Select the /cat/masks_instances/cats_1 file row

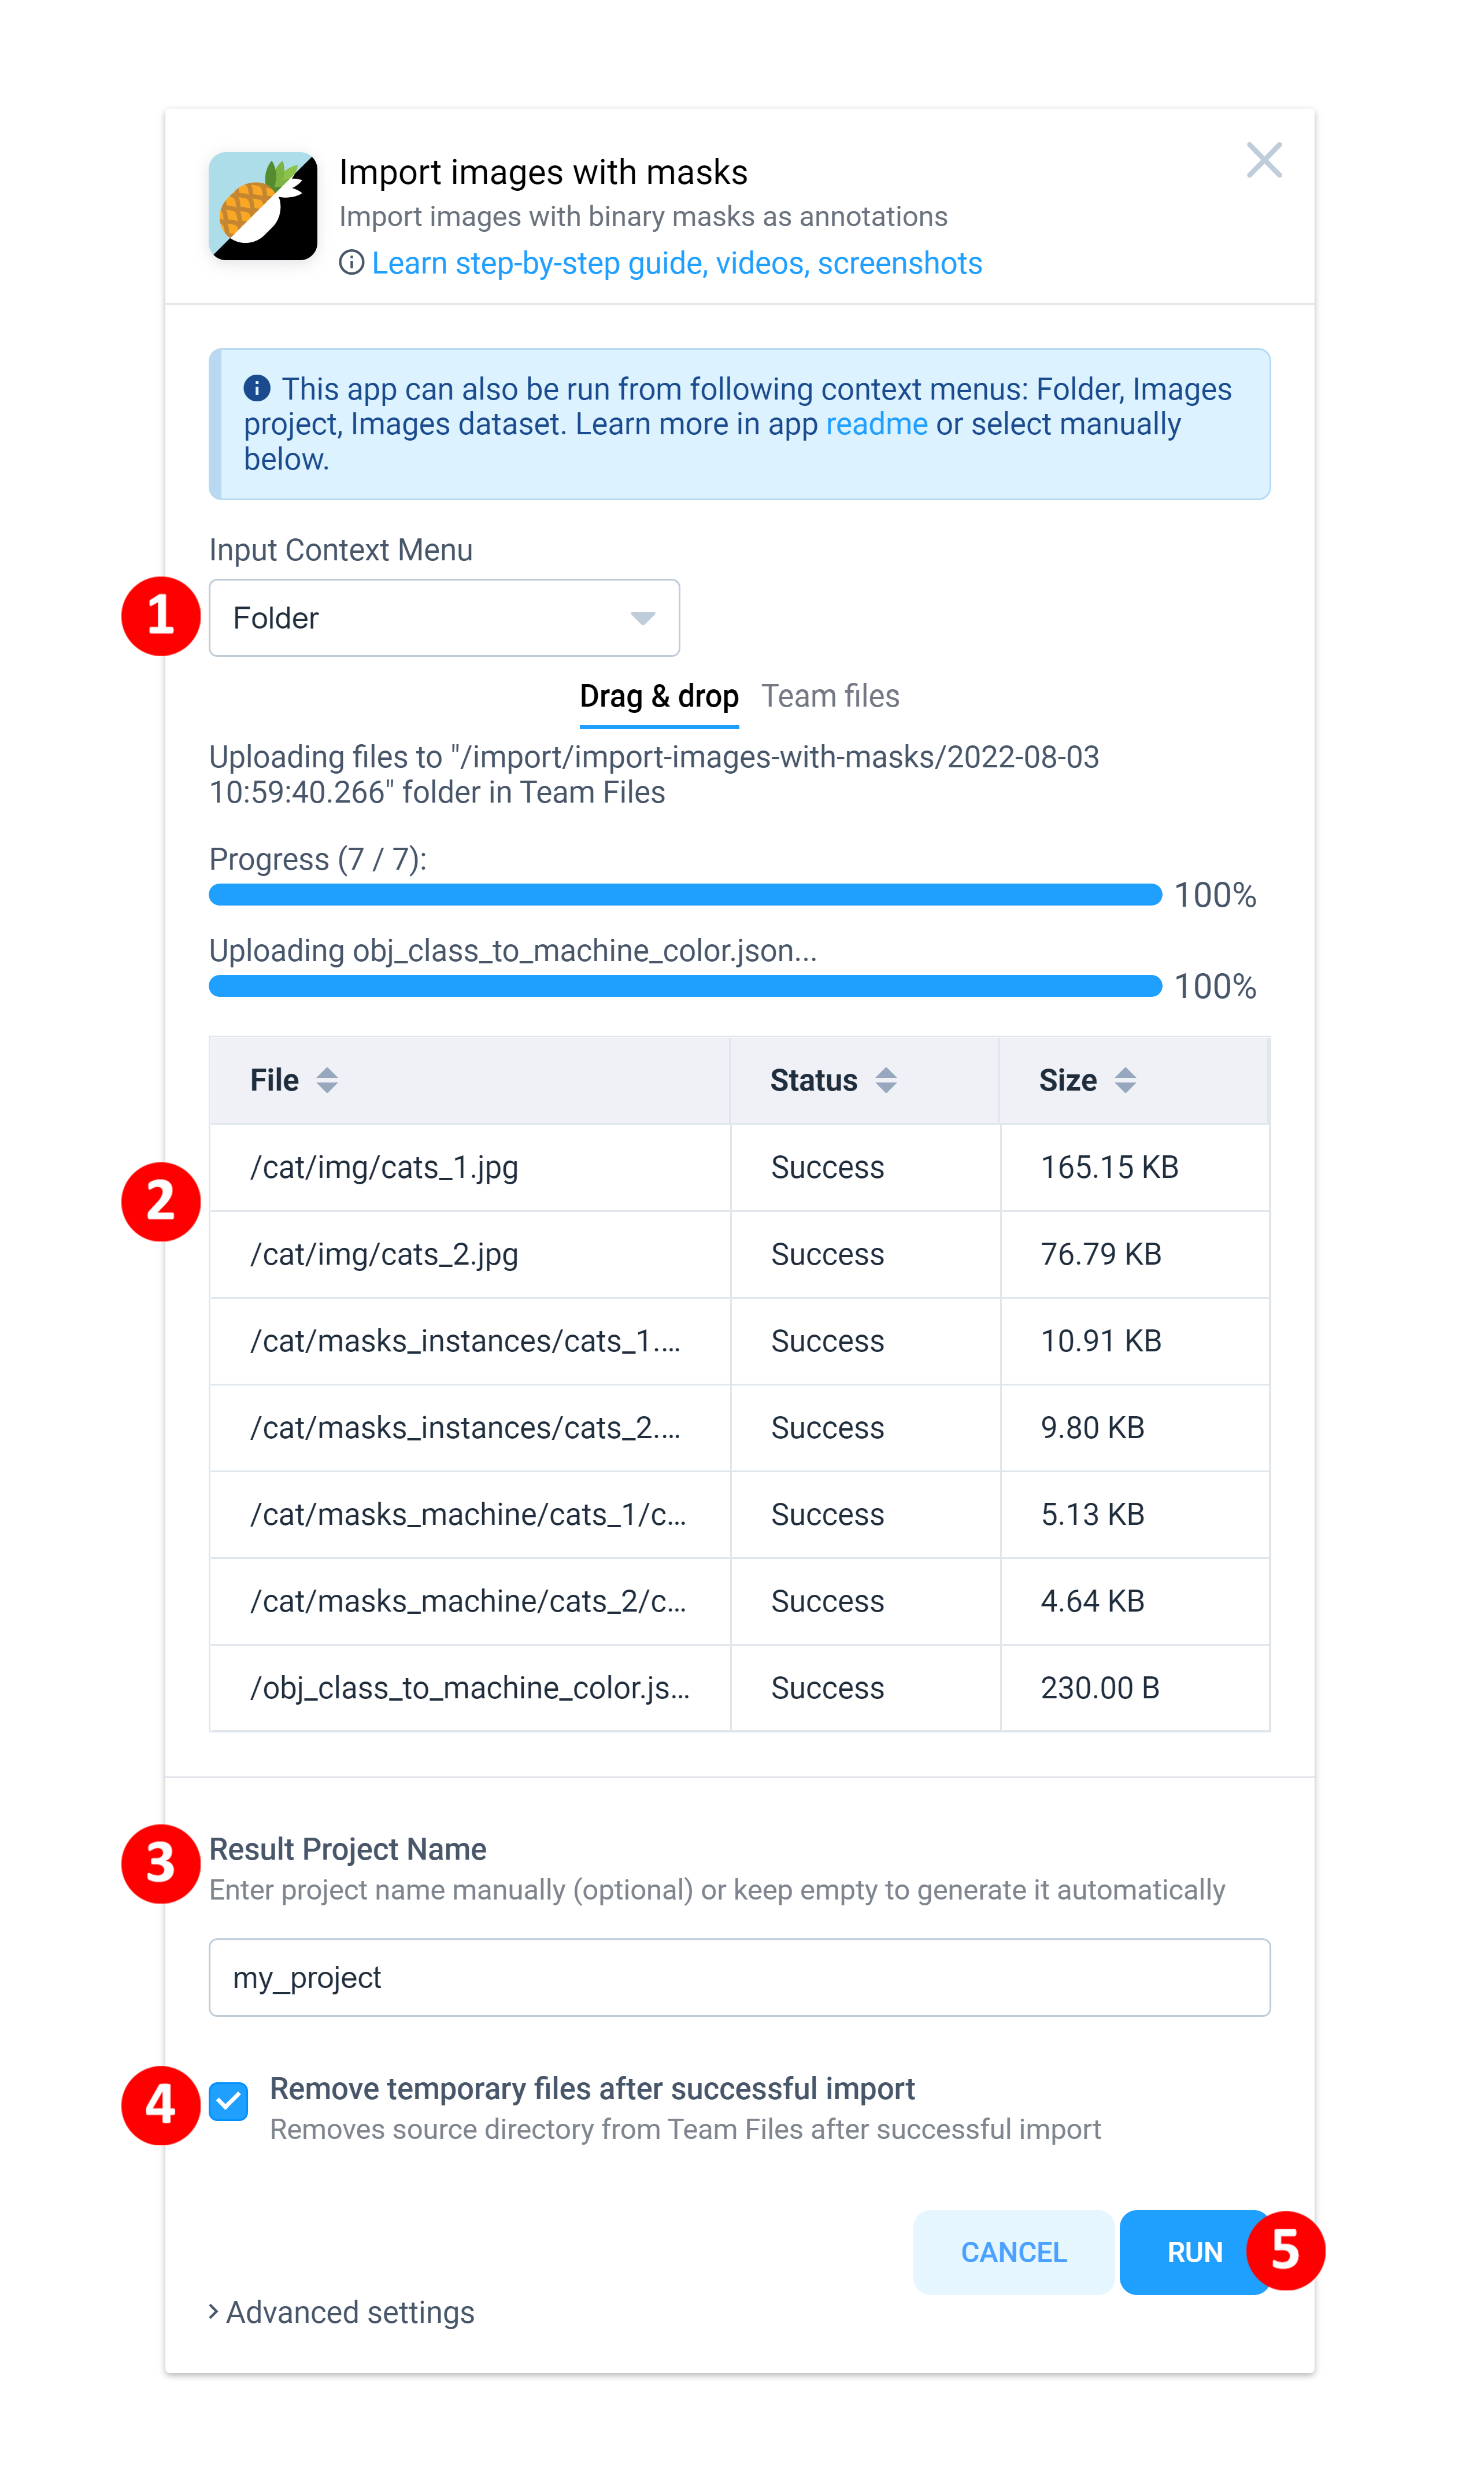pos(739,1341)
